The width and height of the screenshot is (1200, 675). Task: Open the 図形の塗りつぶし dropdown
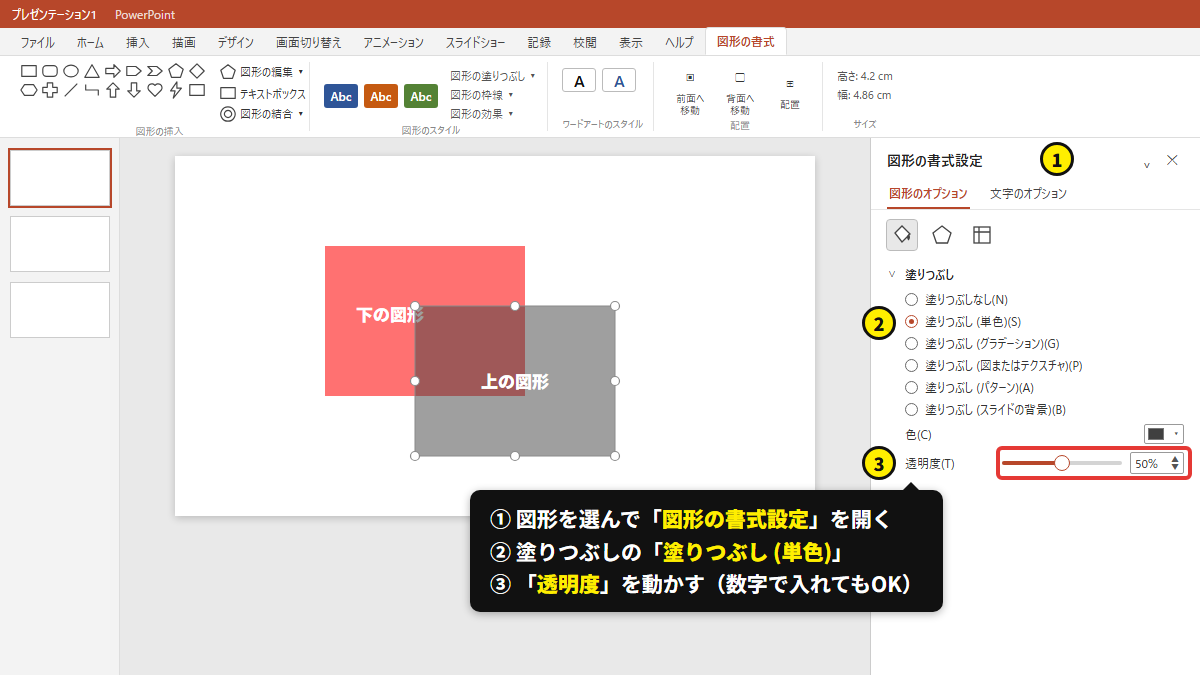(x=493, y=76)
